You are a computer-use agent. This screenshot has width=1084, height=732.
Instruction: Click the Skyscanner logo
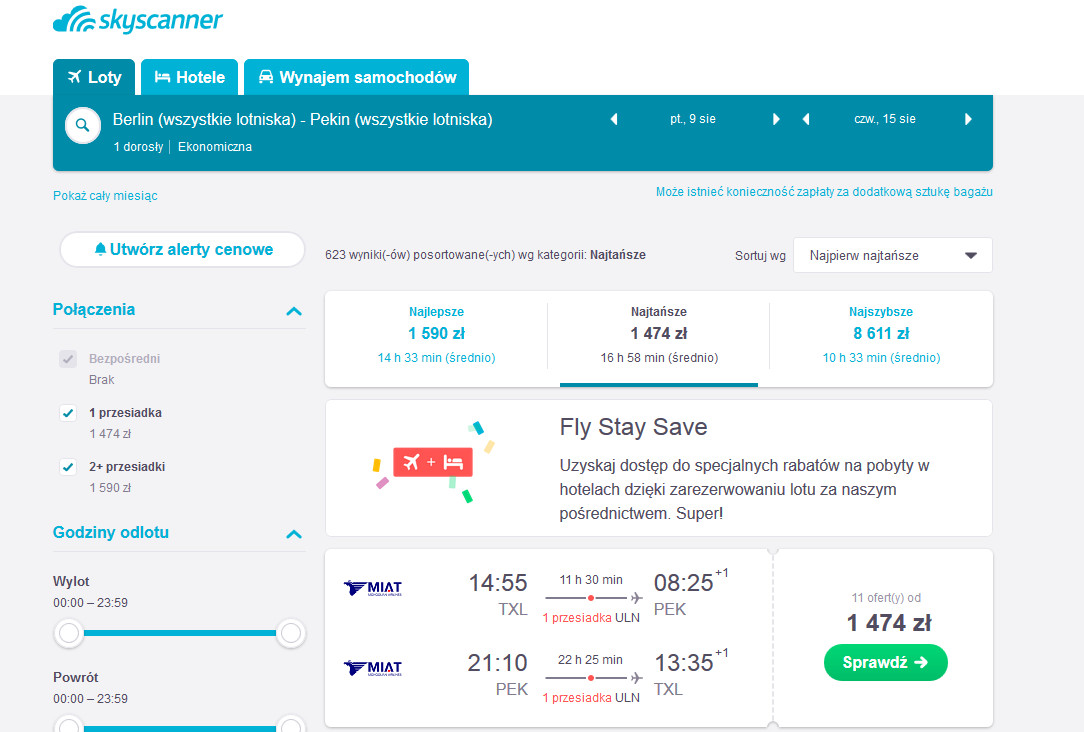[x=138, y=20]
